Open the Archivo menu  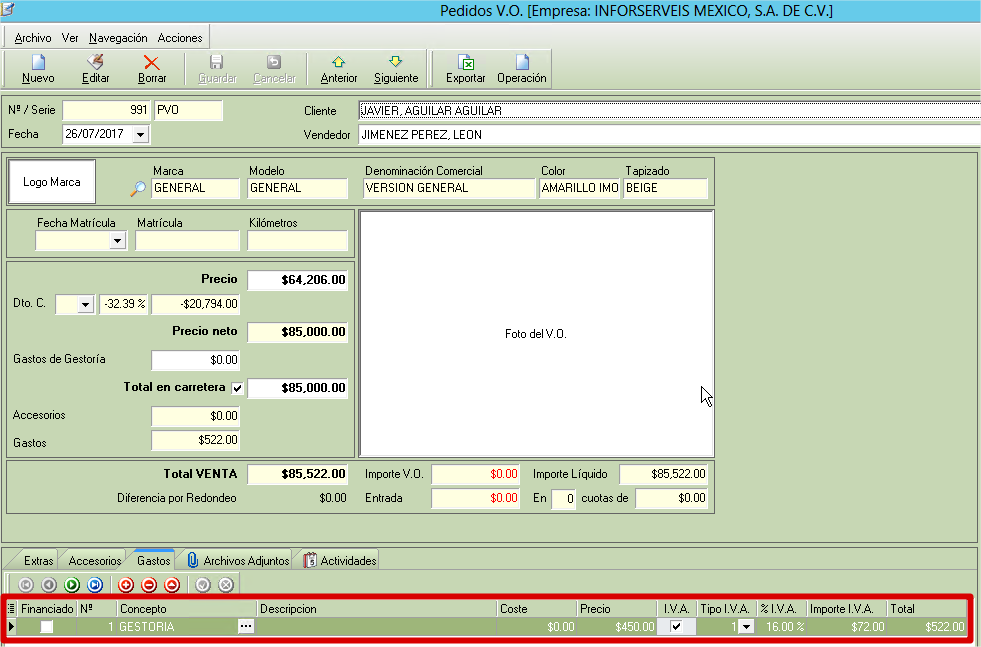pyautogui.click(x=33, y=38)
